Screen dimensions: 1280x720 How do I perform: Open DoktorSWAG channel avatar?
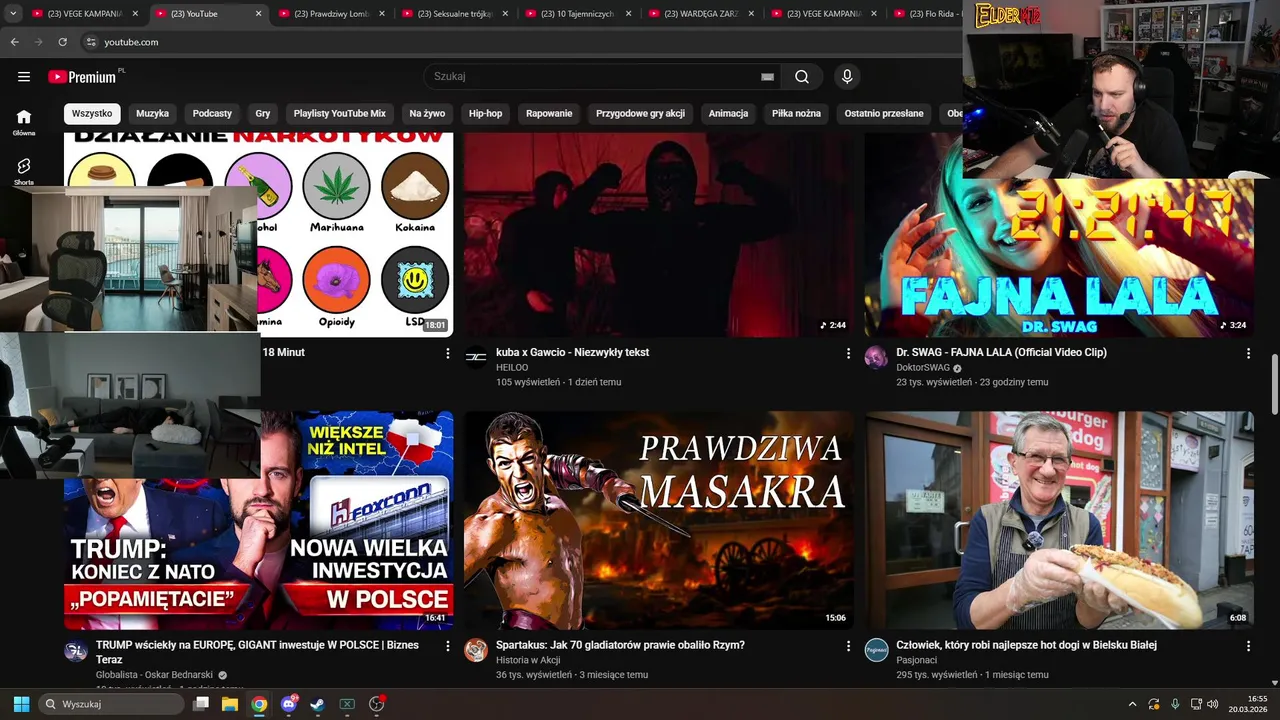[876, 358]
